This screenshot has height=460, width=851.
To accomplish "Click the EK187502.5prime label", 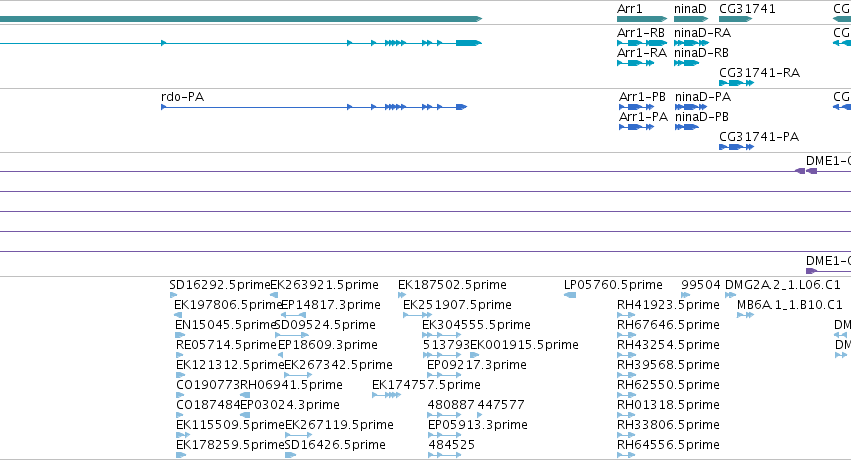I will [452, 285].
